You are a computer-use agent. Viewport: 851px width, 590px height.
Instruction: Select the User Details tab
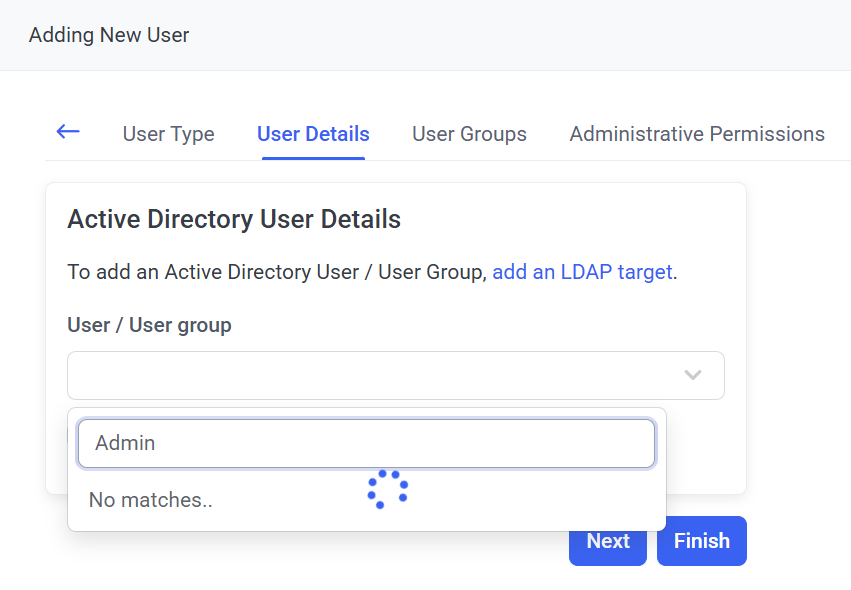313,134
